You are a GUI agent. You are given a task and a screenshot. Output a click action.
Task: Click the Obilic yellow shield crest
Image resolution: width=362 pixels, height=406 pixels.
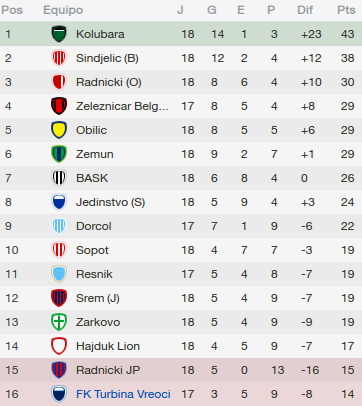pyautogui.click(x=59, y=130)
